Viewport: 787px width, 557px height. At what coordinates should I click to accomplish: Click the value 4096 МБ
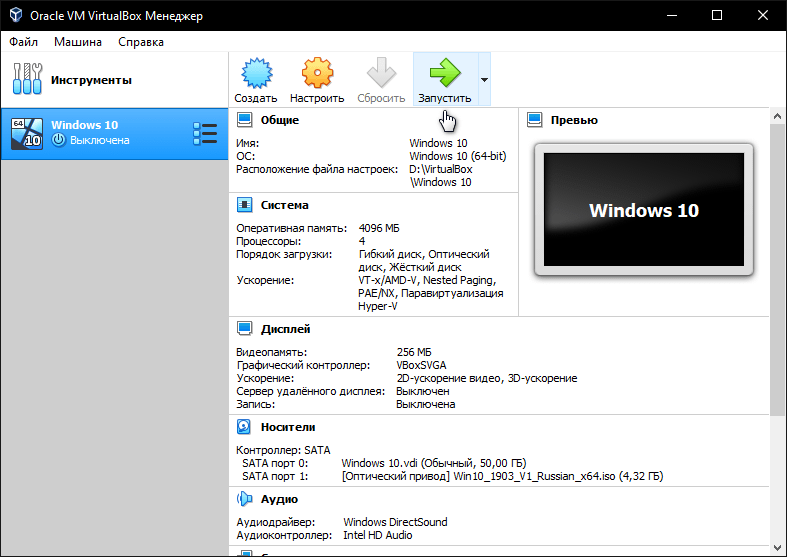point(379,228)
